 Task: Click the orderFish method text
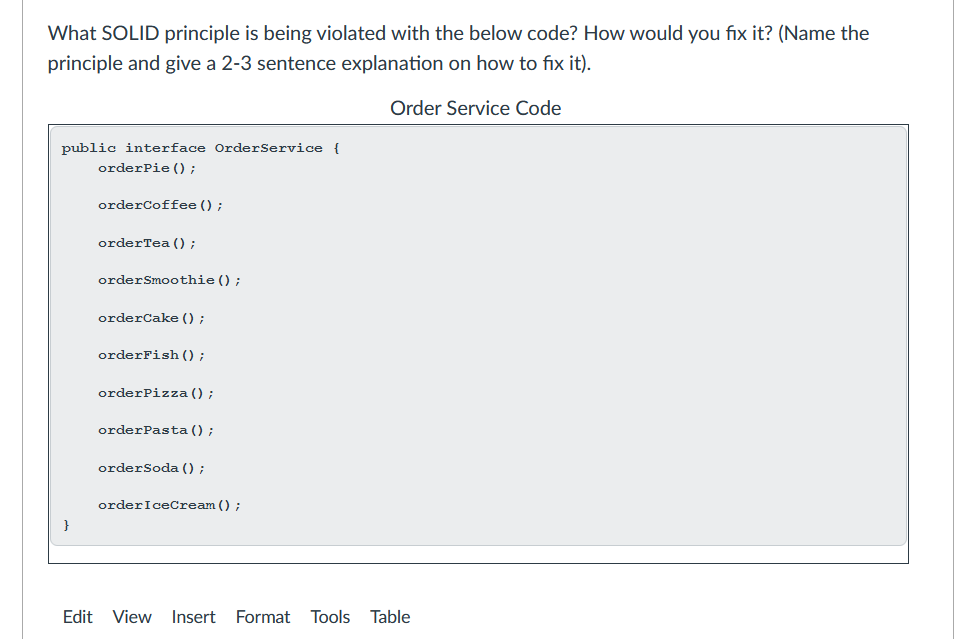point(150,355)
